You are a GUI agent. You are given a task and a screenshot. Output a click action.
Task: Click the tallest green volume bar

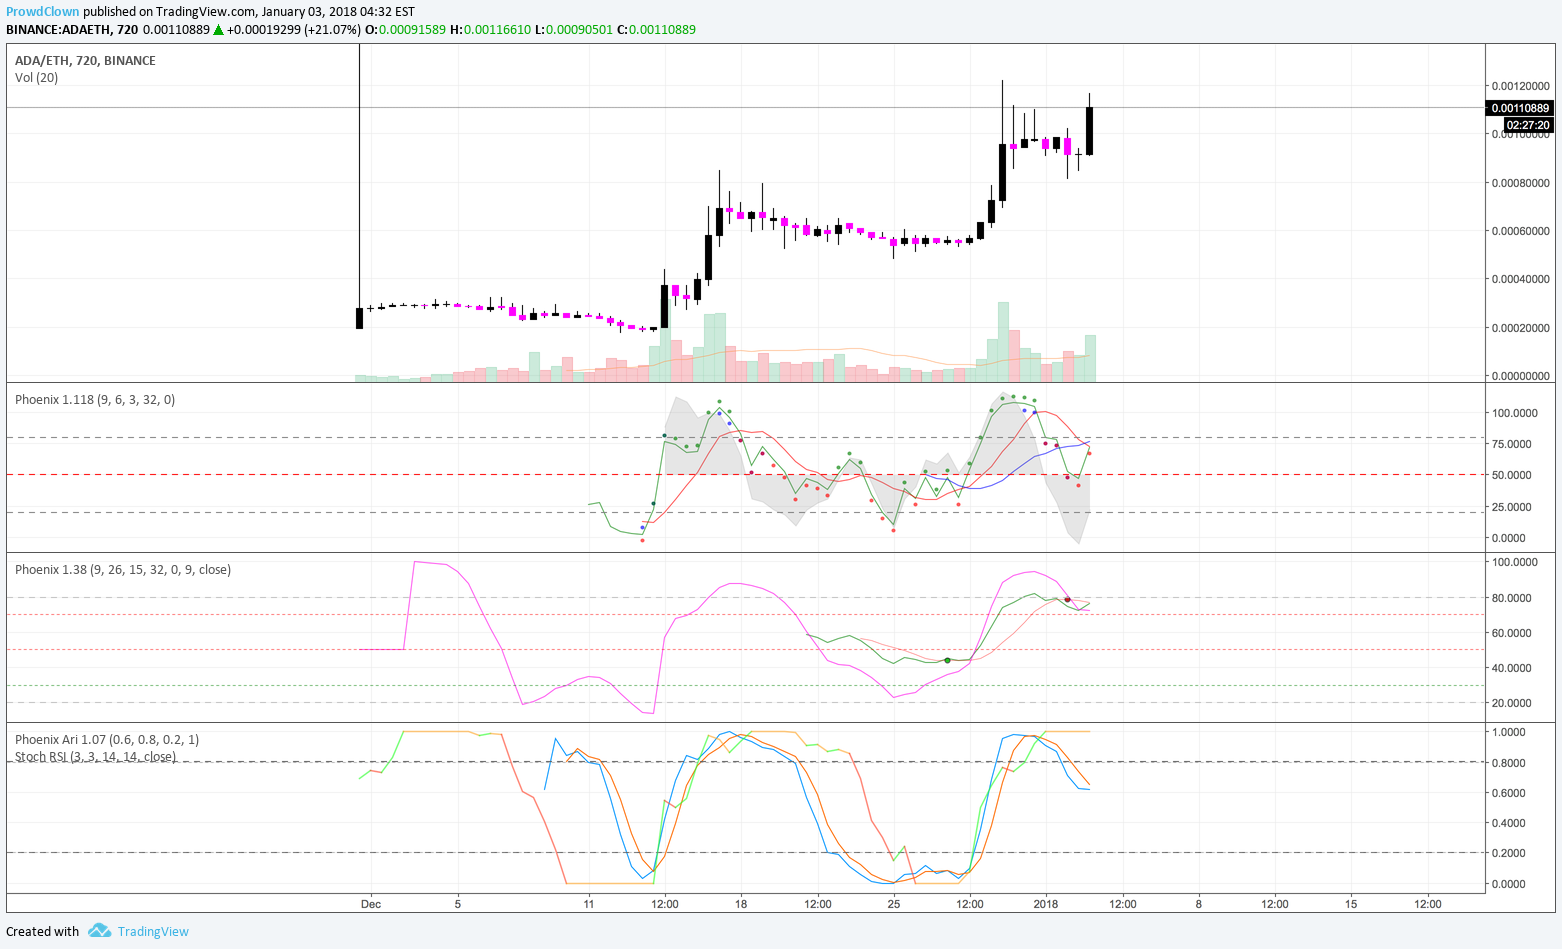click(x=1003, y=341)
